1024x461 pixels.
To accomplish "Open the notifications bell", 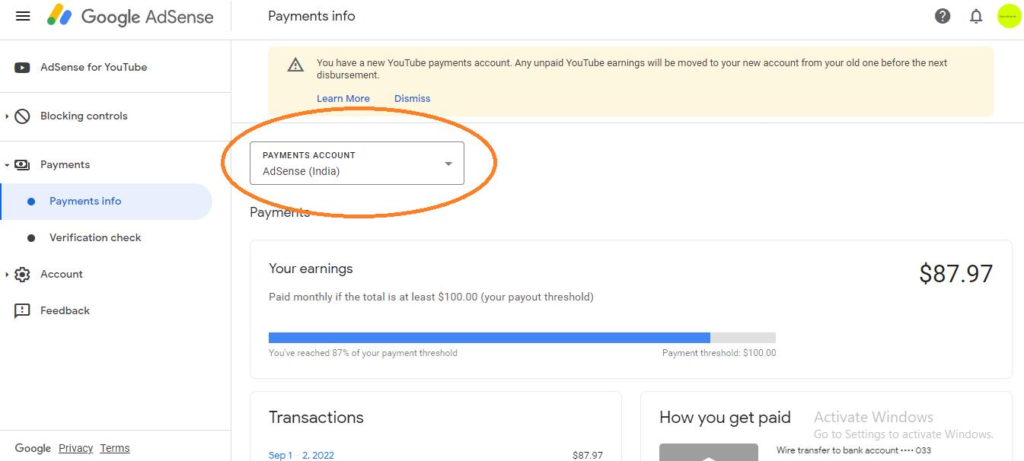I will coord(976,16).
